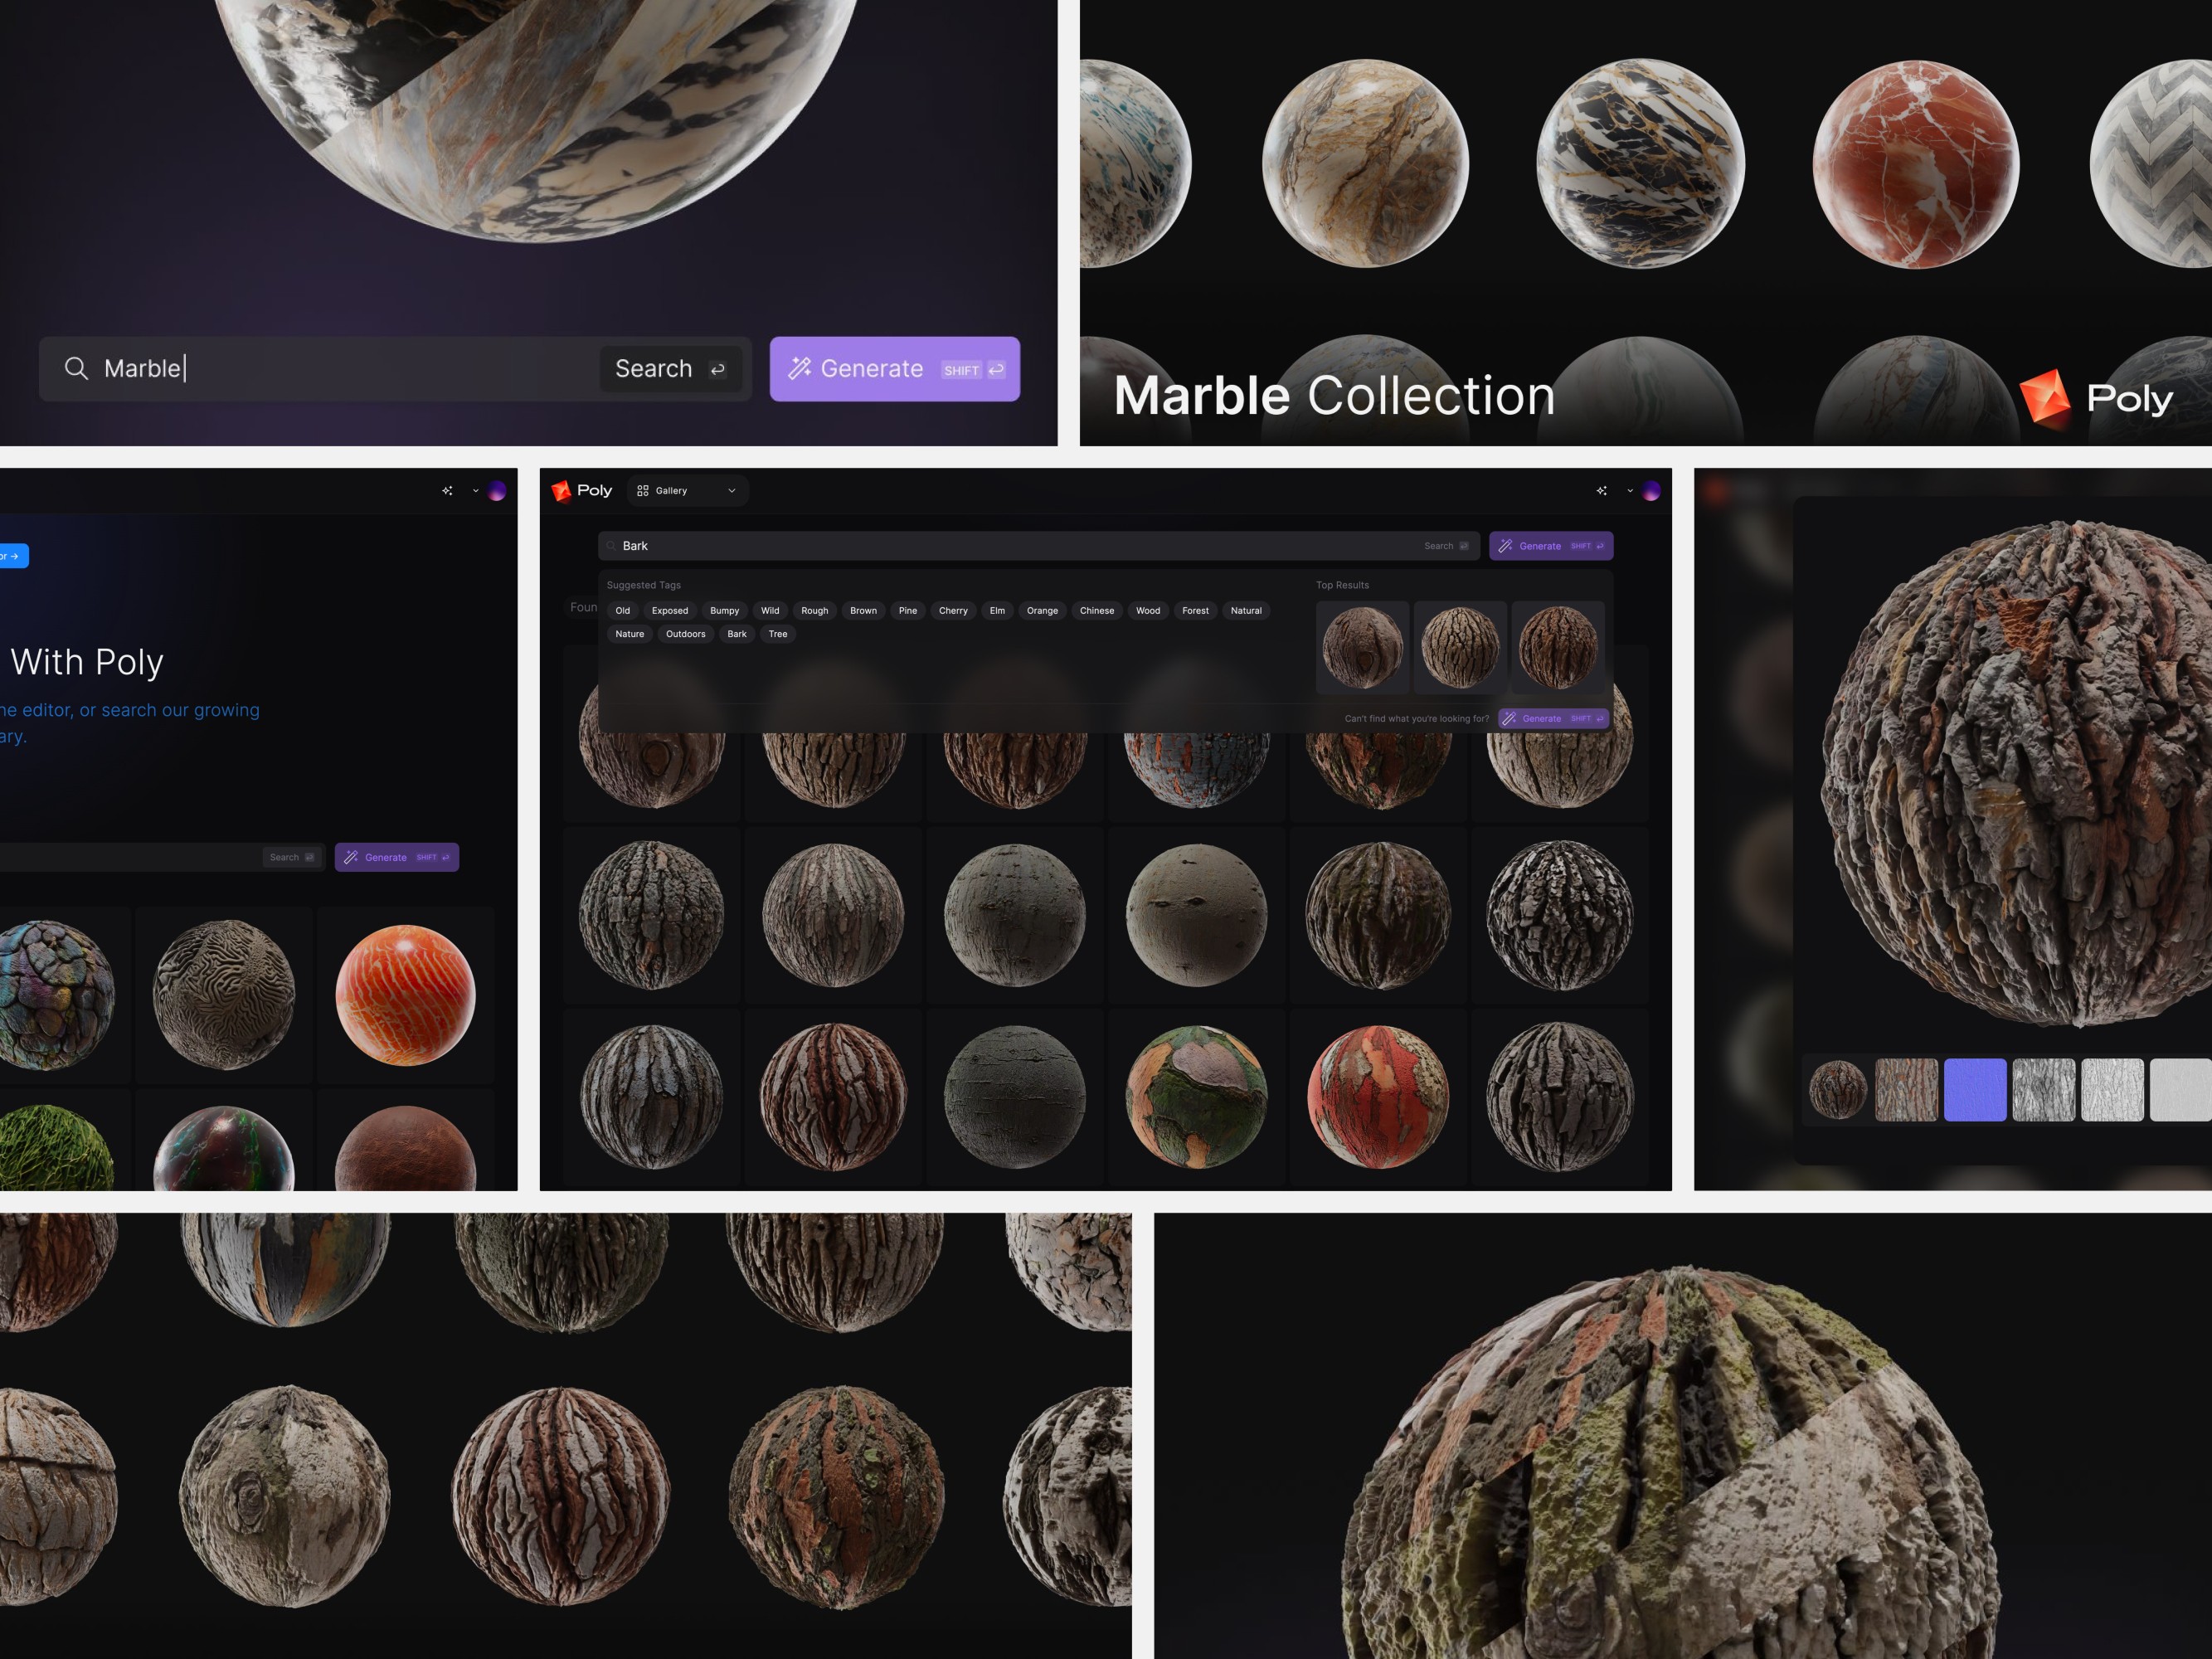Choose the Forest suggested tag
2212x1659 pixels.
(x=1194, y=610)
